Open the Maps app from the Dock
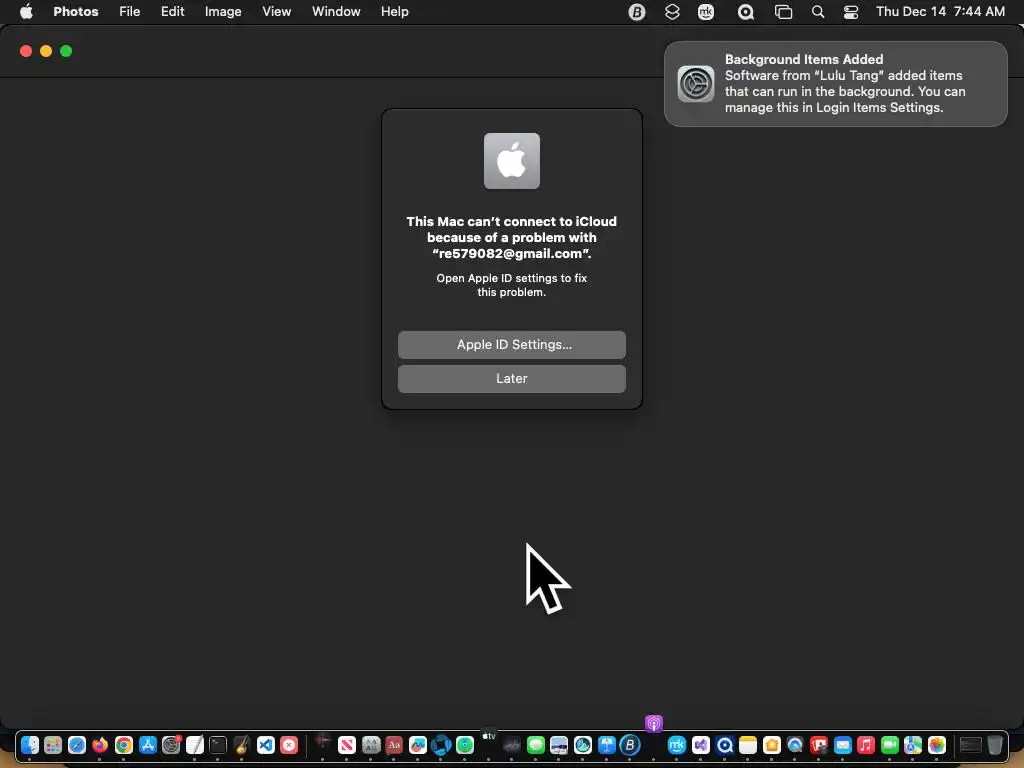The height and width of the screenshot is (768, 1024). click(x=913, y=745)
